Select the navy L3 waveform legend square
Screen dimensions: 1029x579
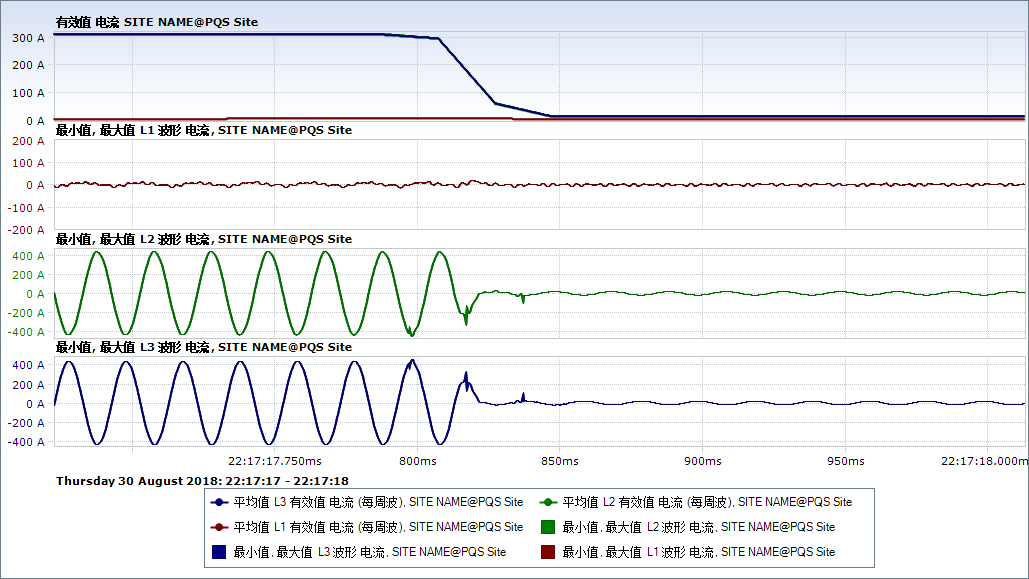point(219,552)
